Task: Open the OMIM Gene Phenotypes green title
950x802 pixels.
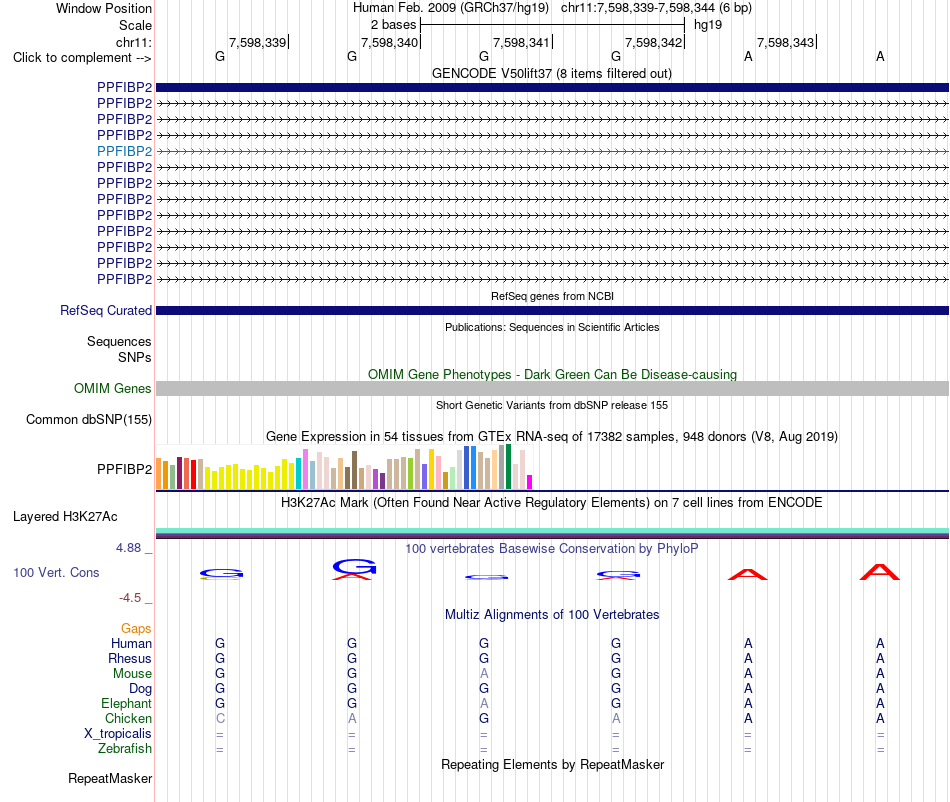Action: [x=552, y=374]
